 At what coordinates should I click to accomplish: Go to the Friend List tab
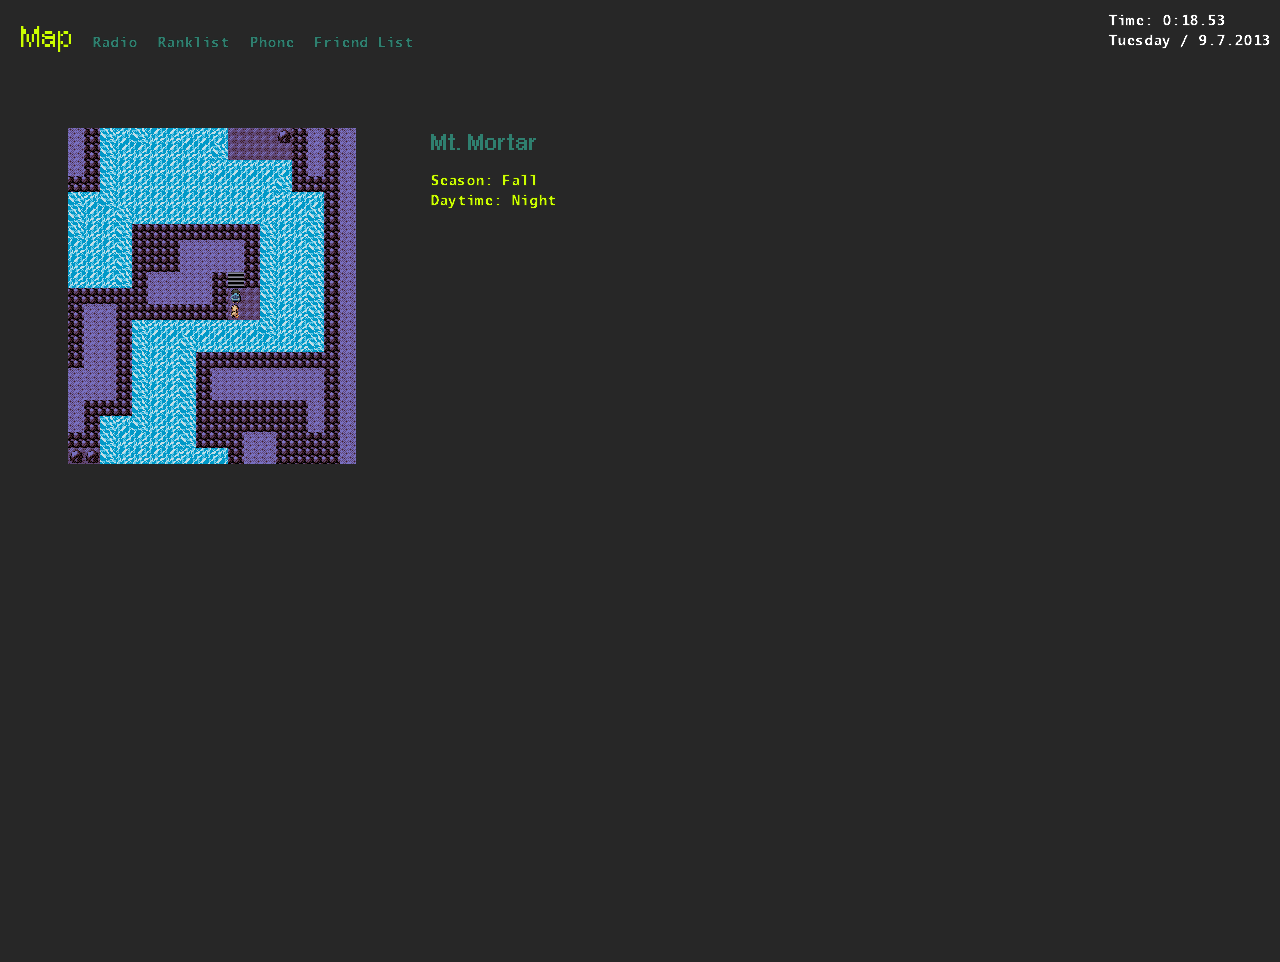(363, 42)
